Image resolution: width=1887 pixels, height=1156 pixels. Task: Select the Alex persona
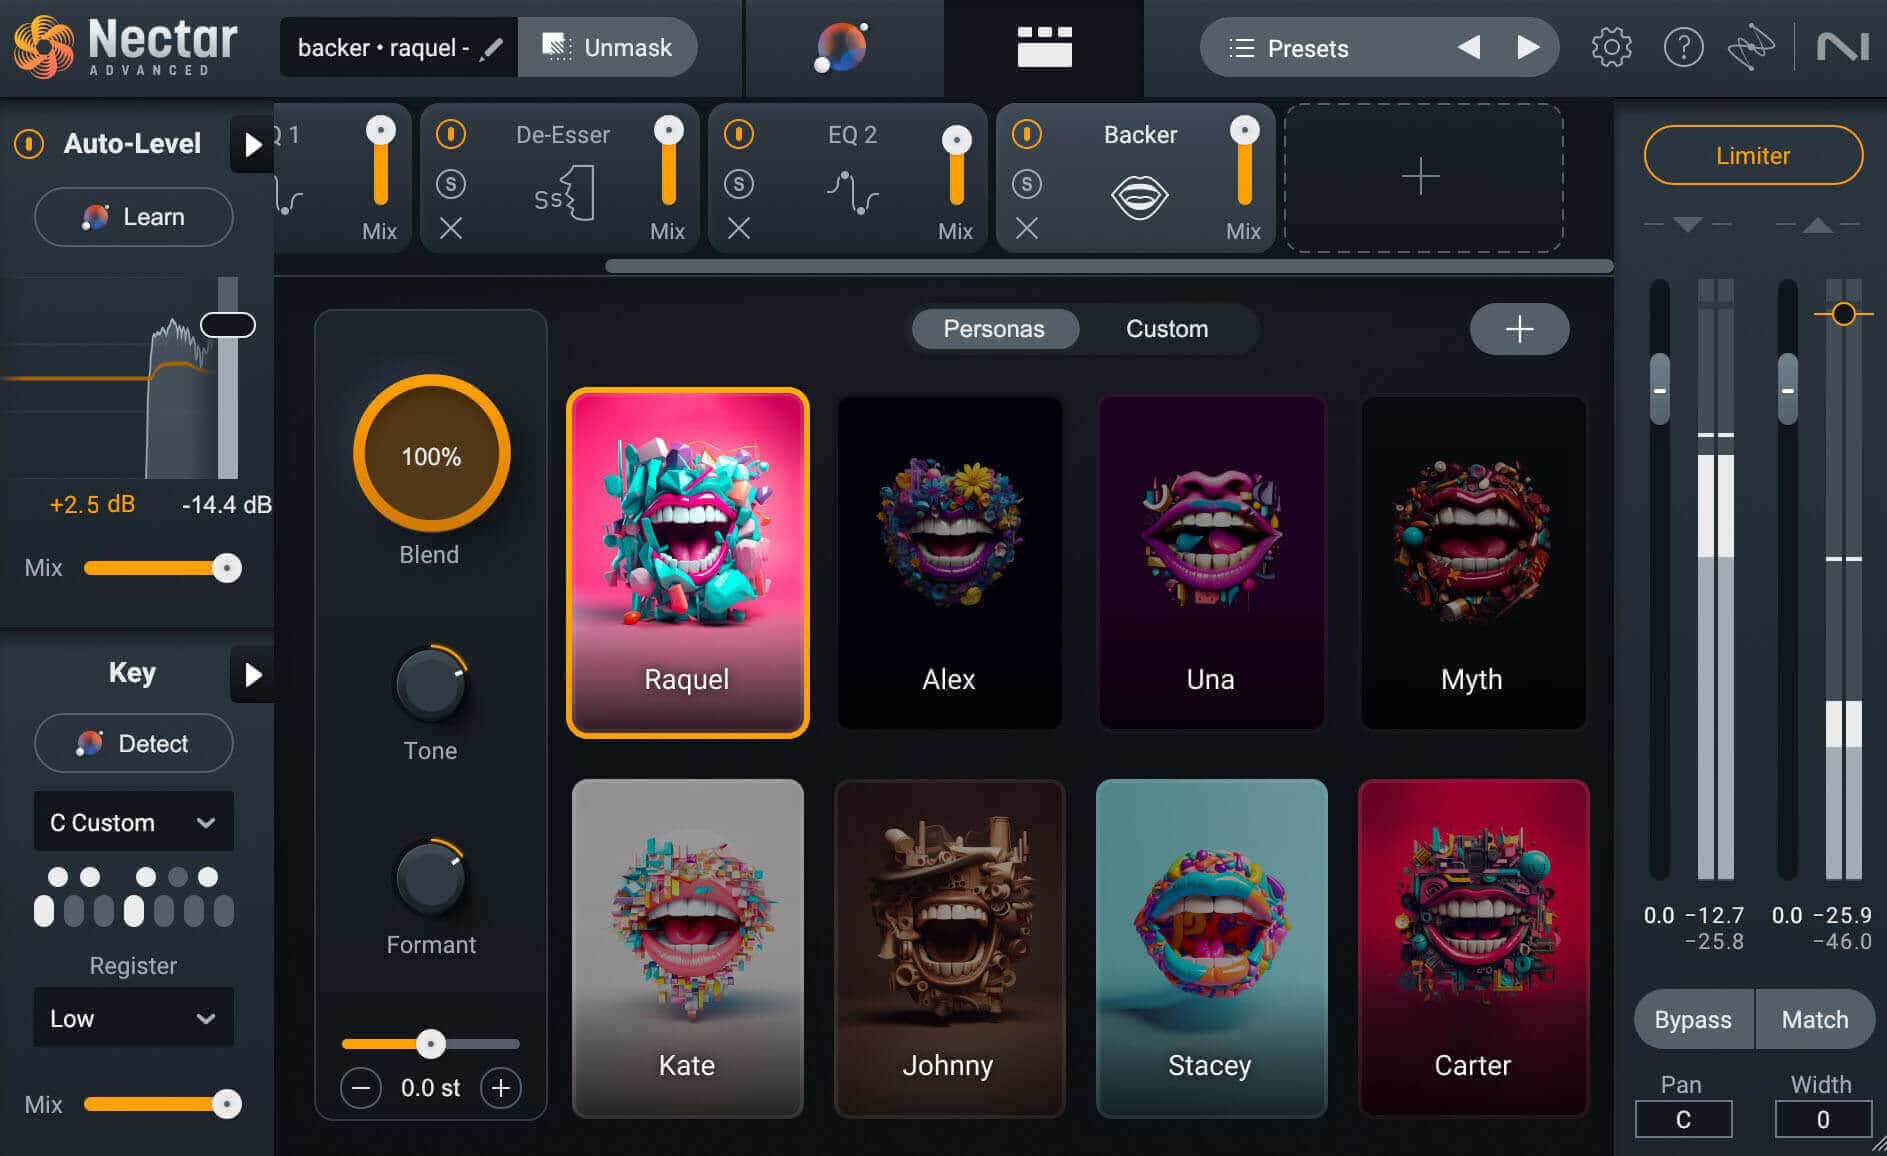click(949, 563)
